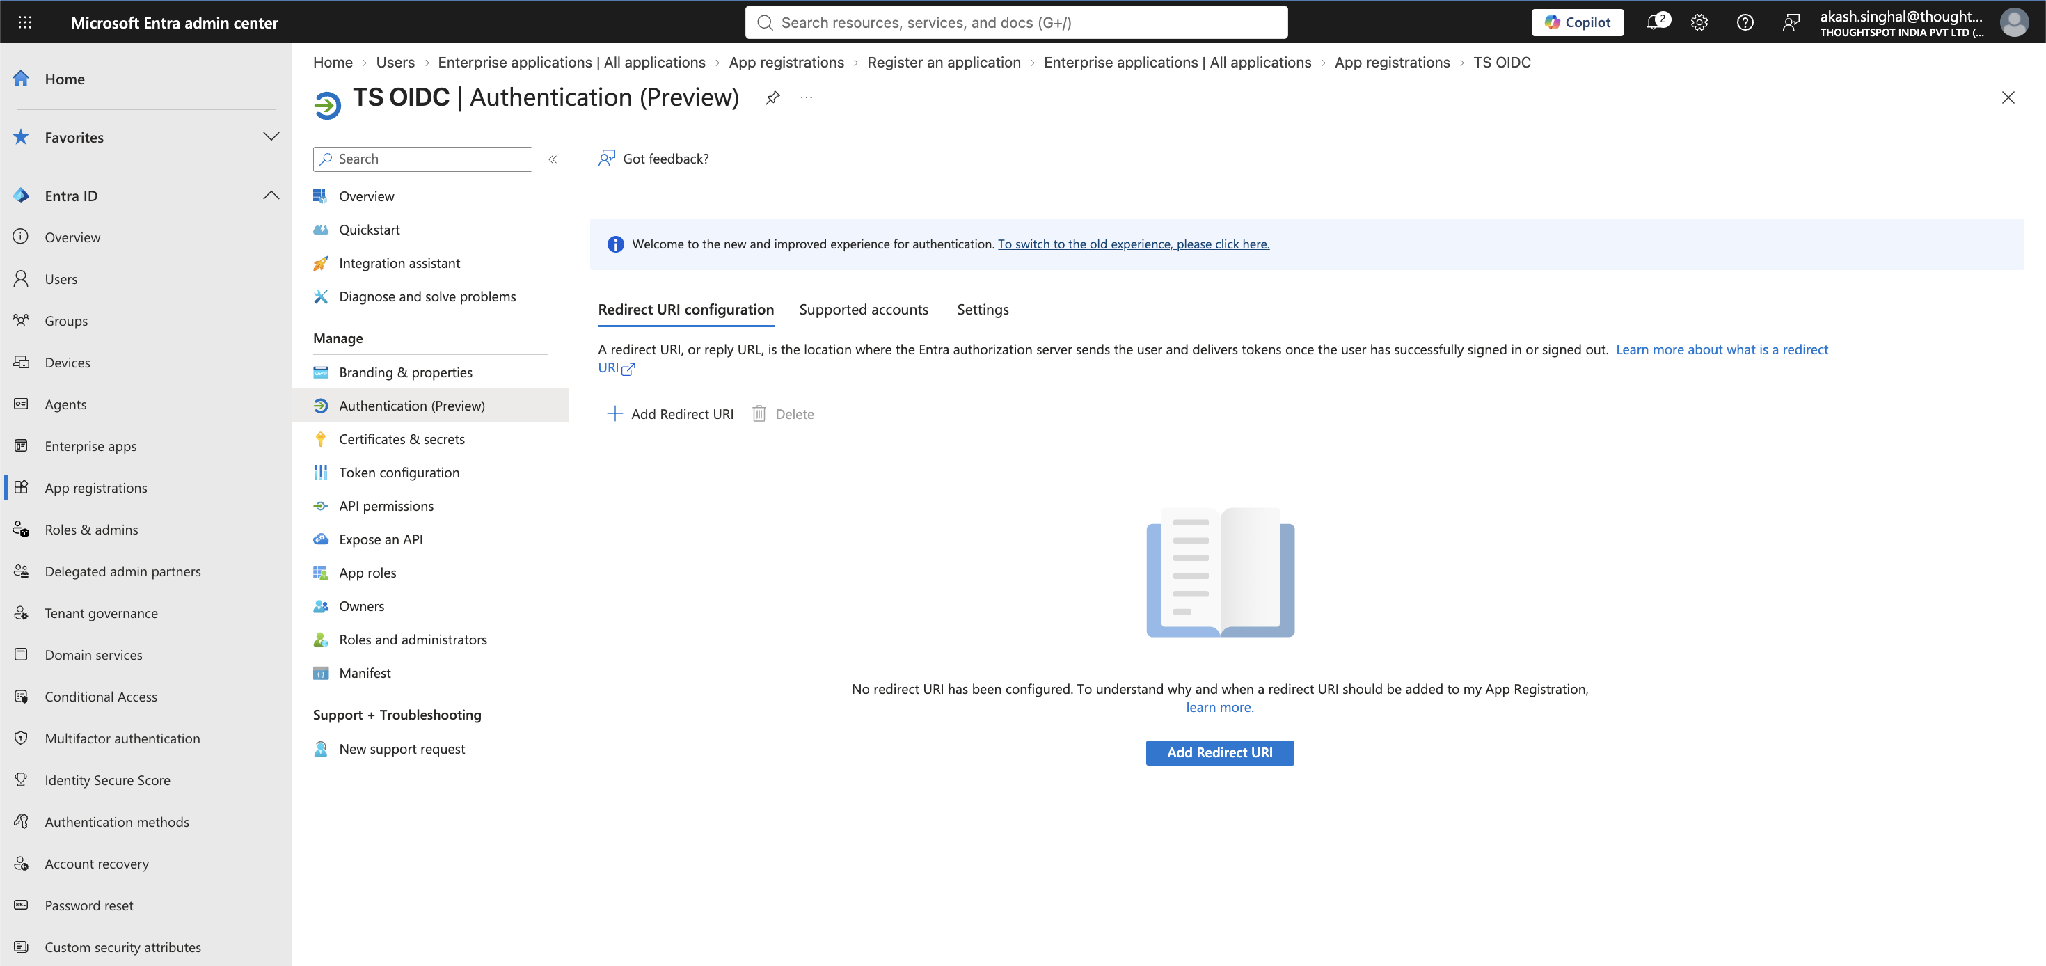Screen dimensions: 2046x966
Task: Click Got feedback? link
Action: [653, 159]
